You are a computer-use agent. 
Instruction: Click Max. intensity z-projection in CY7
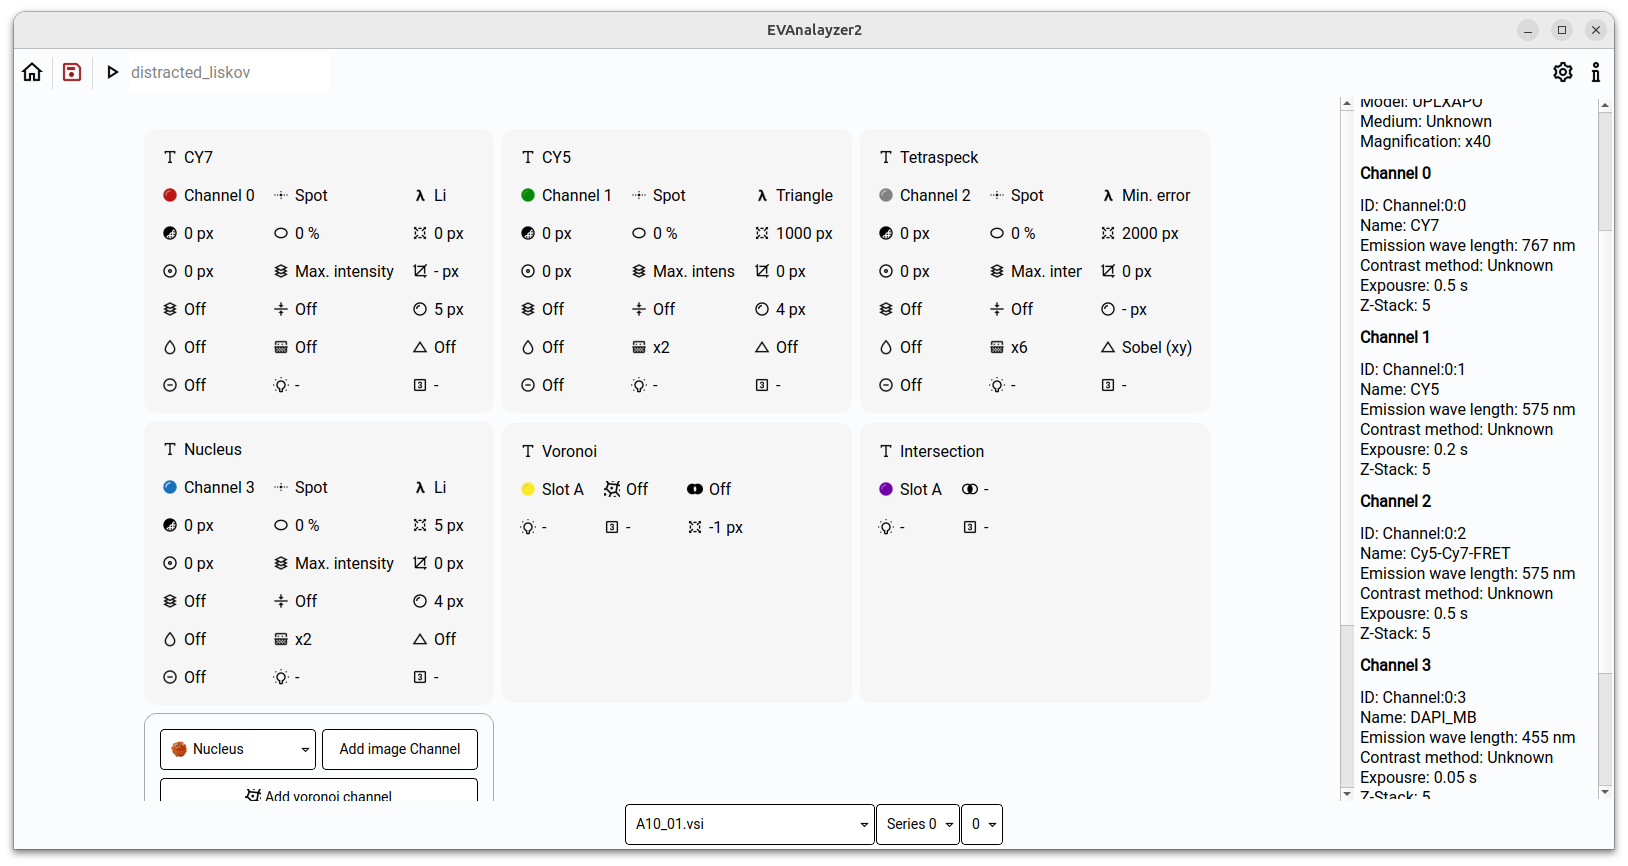click(x=334, y=271)
